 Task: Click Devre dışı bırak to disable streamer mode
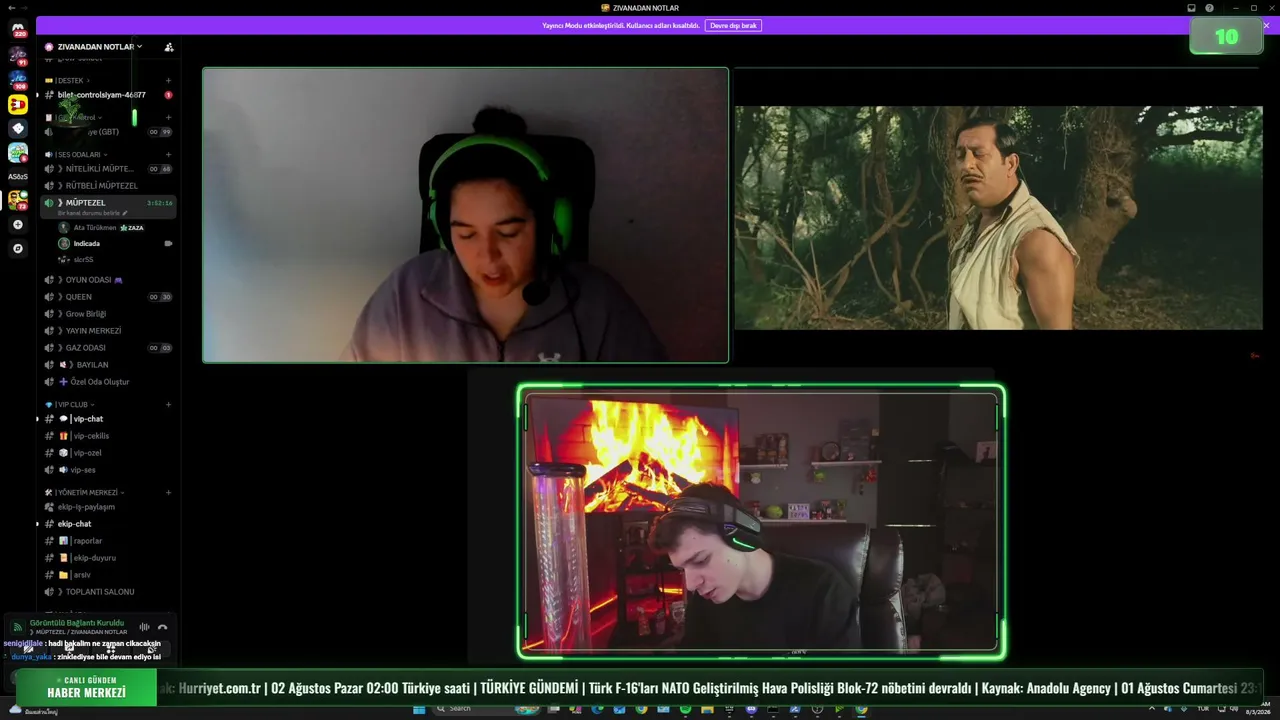pos(733,25)
